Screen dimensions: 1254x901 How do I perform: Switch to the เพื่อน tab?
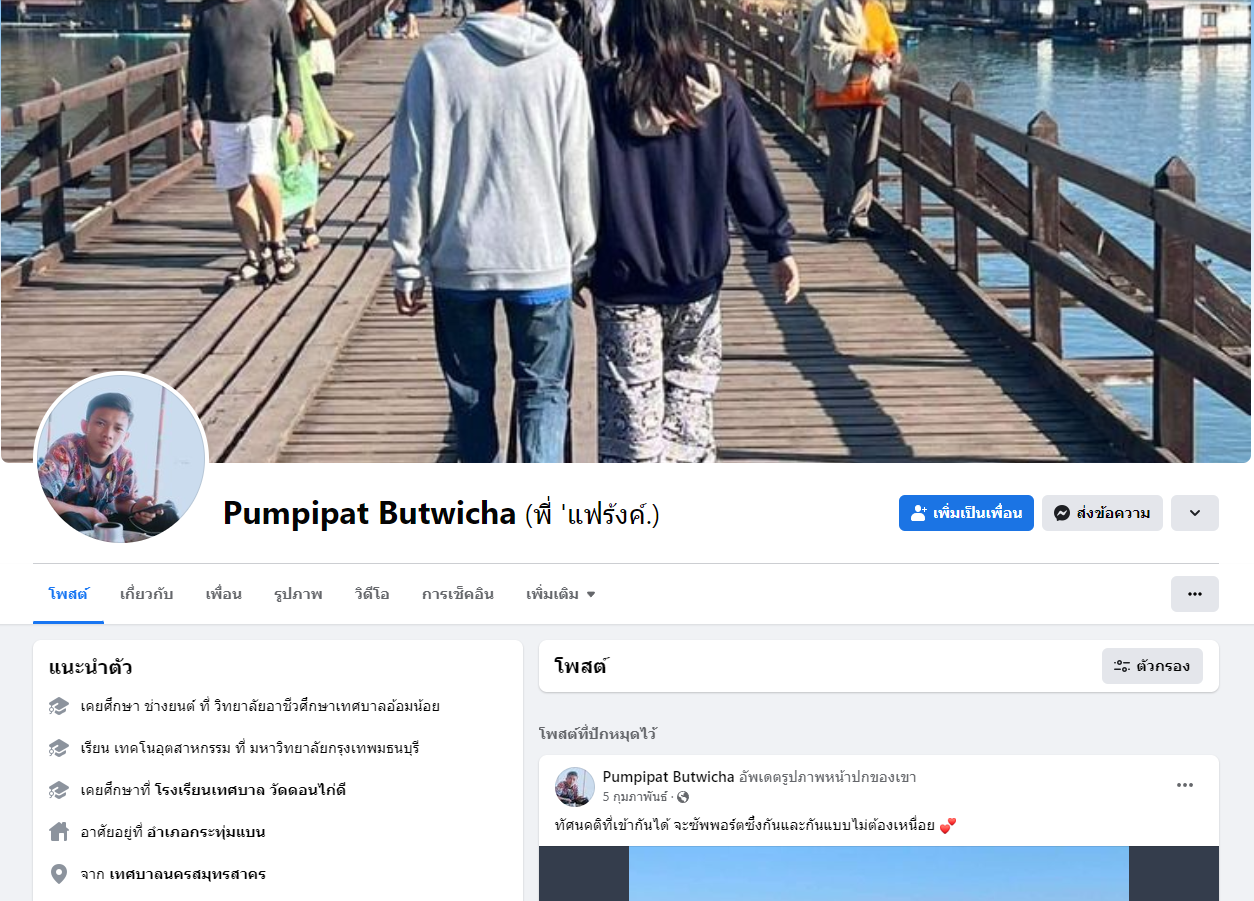(224, 594)
